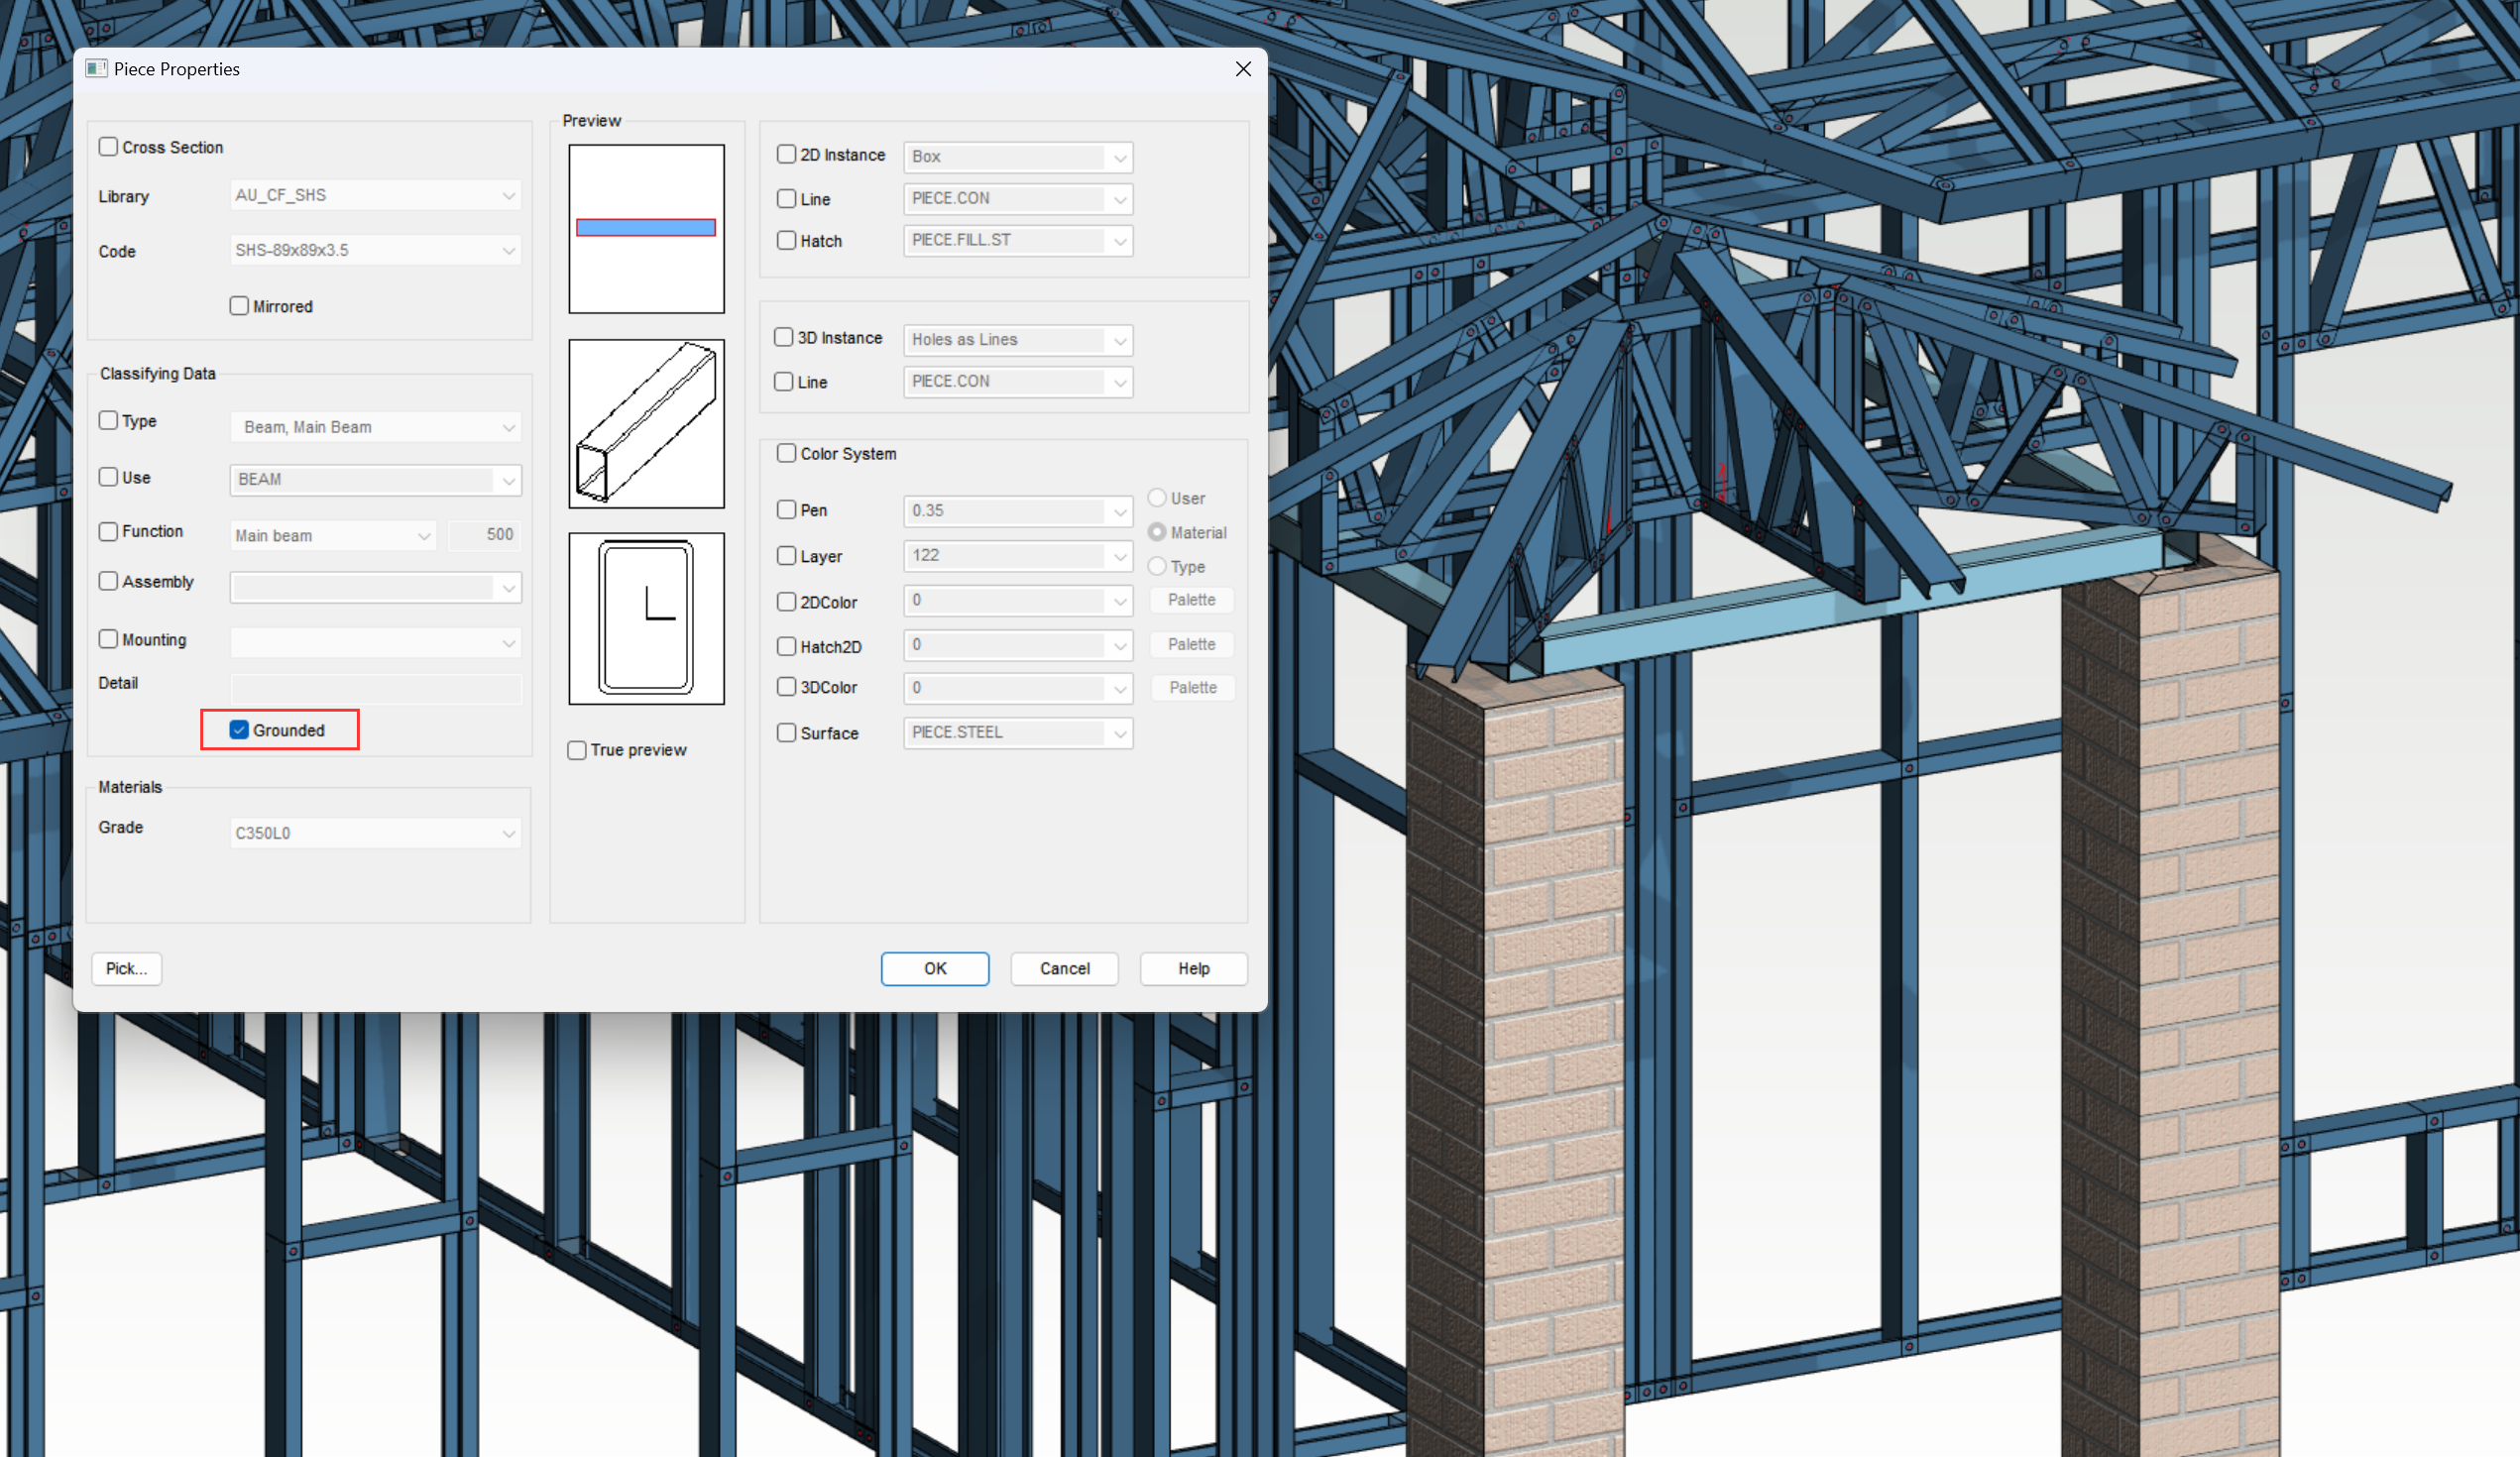
Task: Select the User radio button
Action: 1157,498
